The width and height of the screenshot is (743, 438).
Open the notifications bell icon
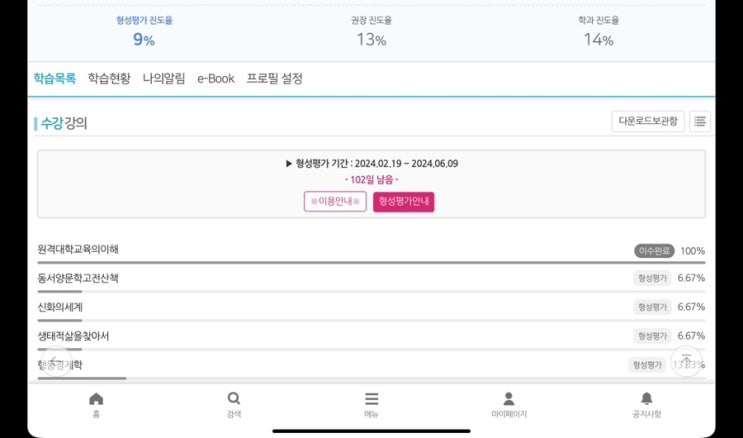pyautogui.click(x=646, y=399)
